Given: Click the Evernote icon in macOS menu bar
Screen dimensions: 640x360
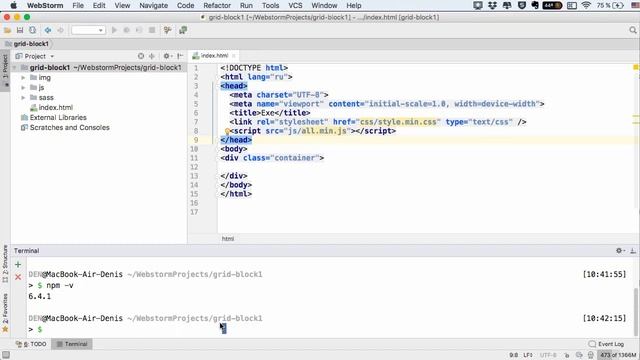Looking at the screenshot, I should (536, 6).
